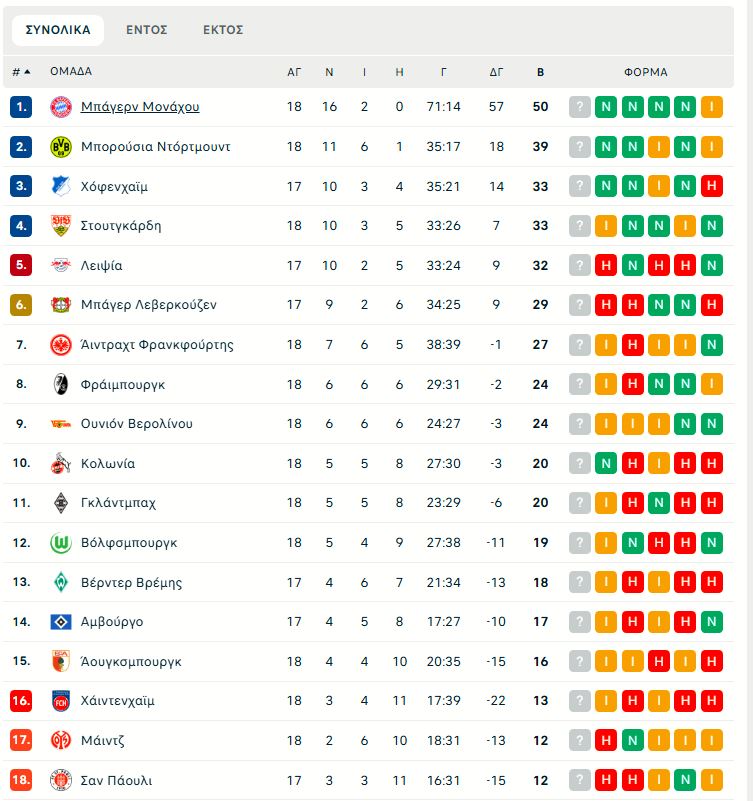Click the Werder Bremen diamond logo
The height and width of the screenshot is (801, 753).
[x=61, y=582]
